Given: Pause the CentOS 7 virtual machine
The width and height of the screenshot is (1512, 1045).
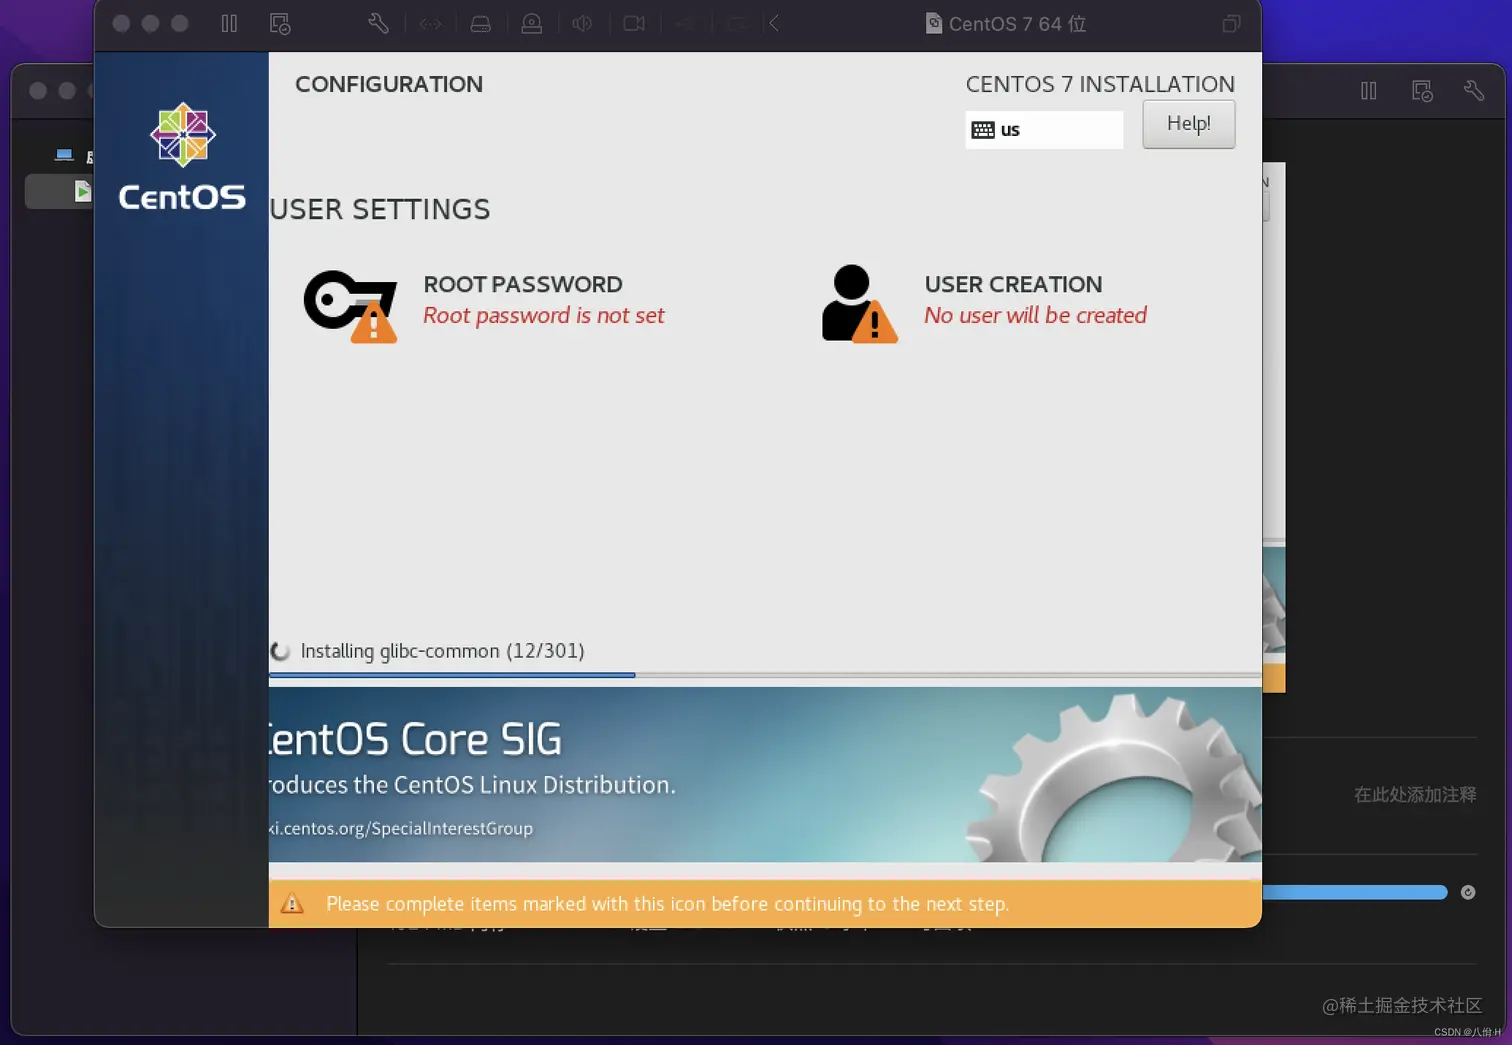Looking at the screenshot, I should (229, 23).
